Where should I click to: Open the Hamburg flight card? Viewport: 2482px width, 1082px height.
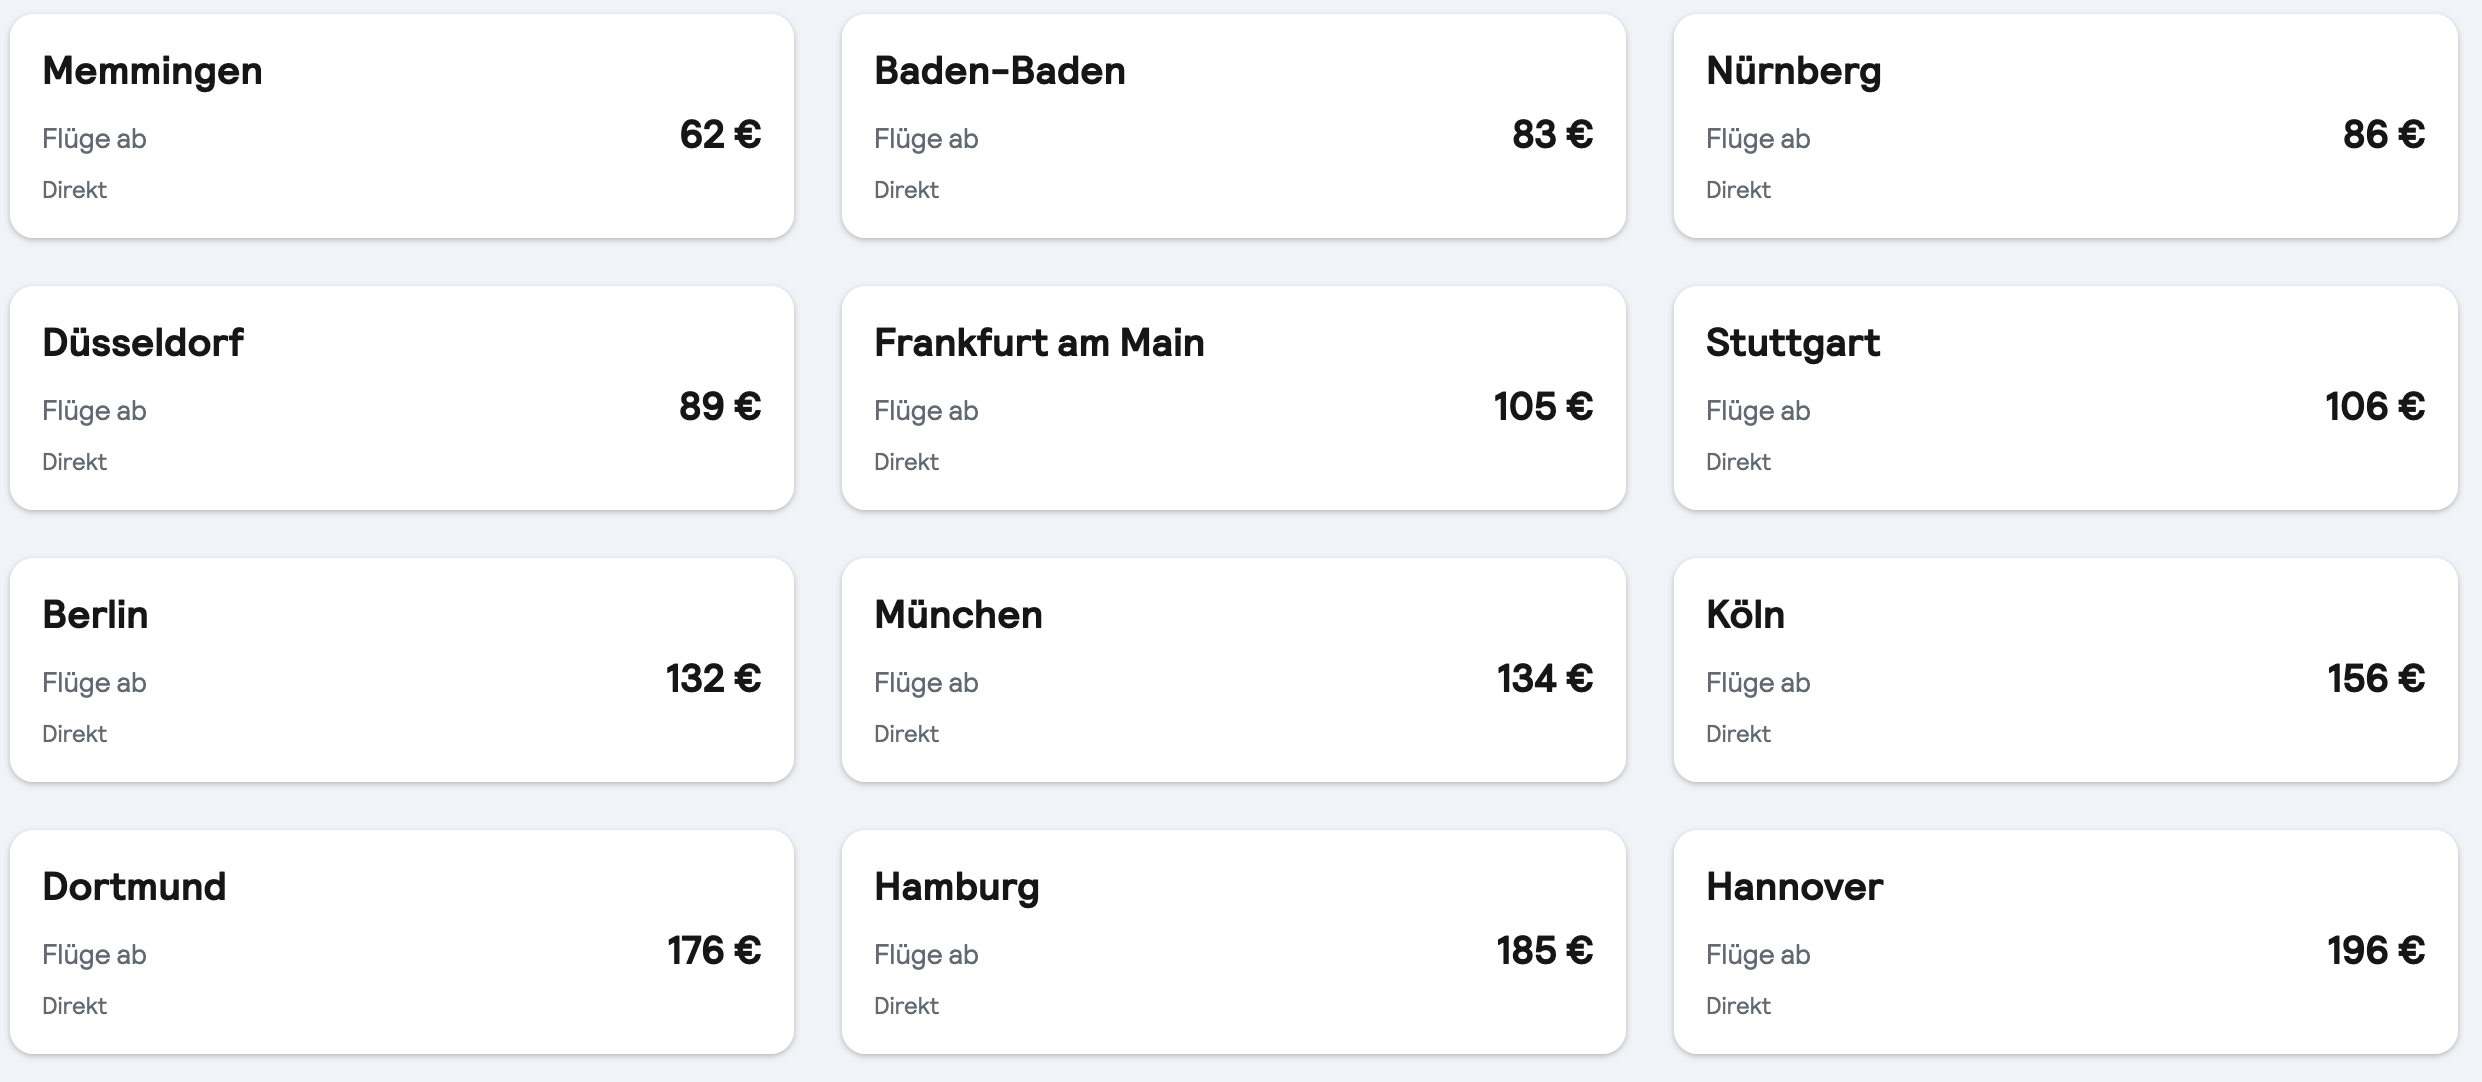pos(1233,942)
